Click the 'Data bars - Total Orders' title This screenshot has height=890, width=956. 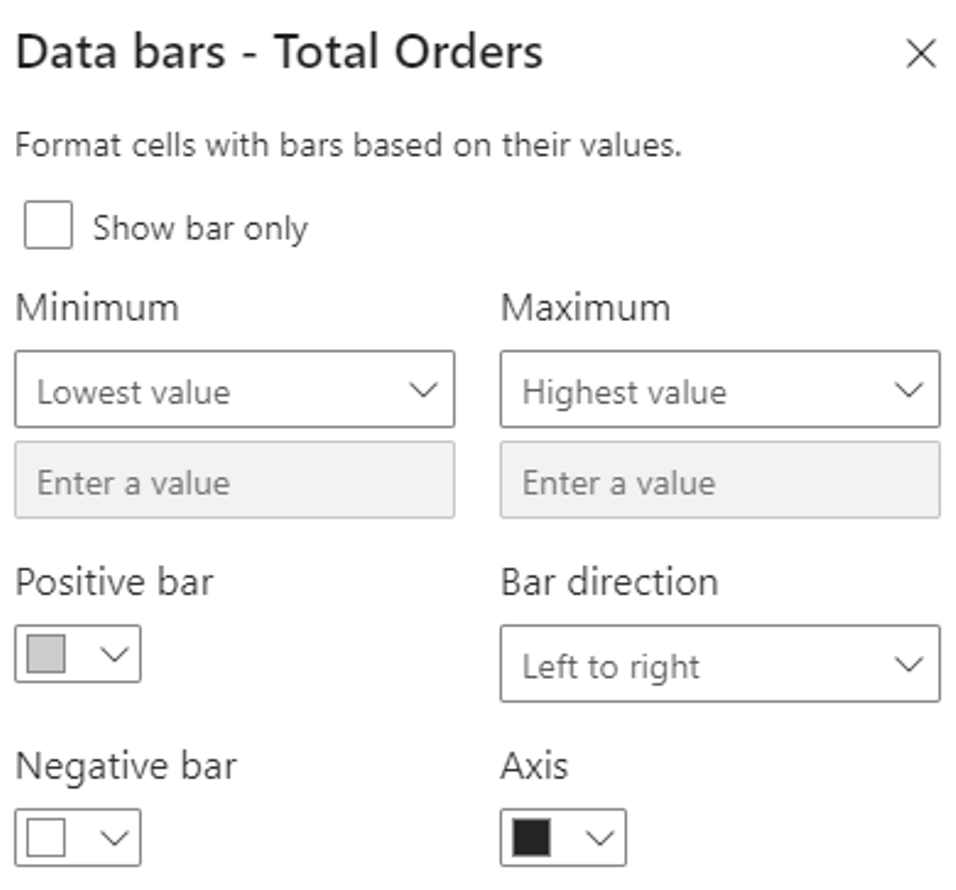tap(279, 52)
